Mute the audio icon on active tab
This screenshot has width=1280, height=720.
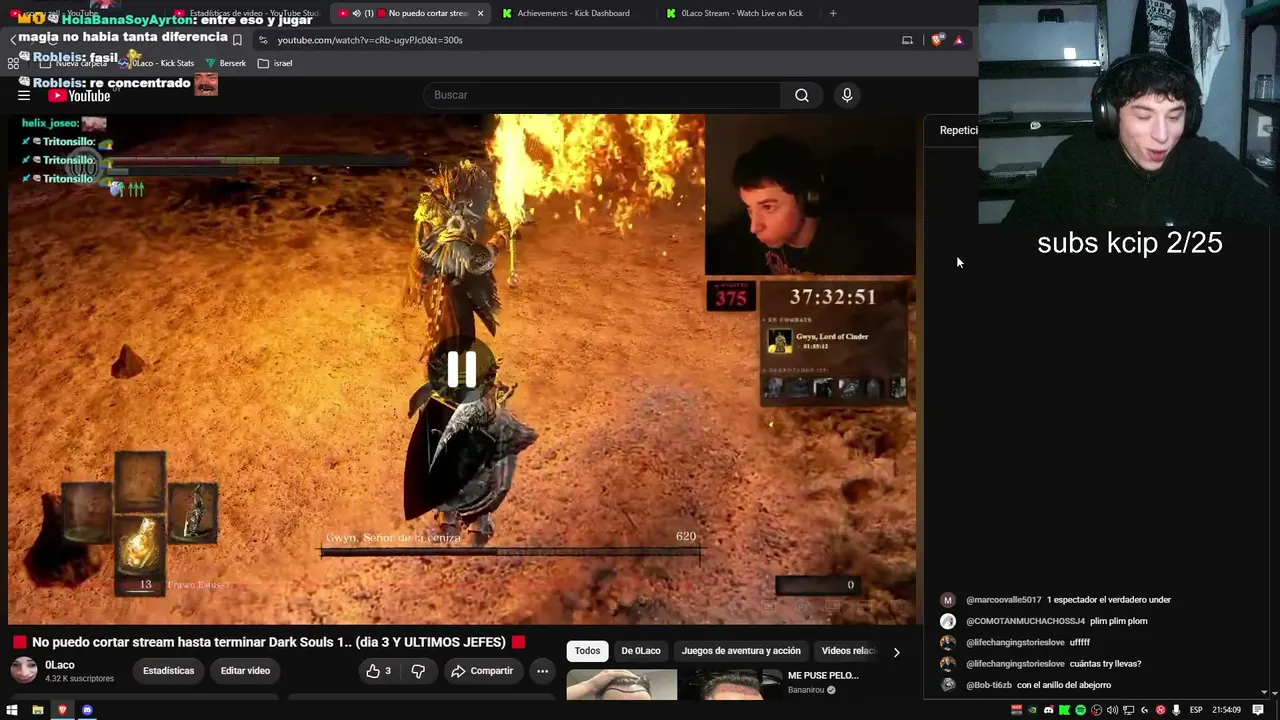(x=356, y=13)
